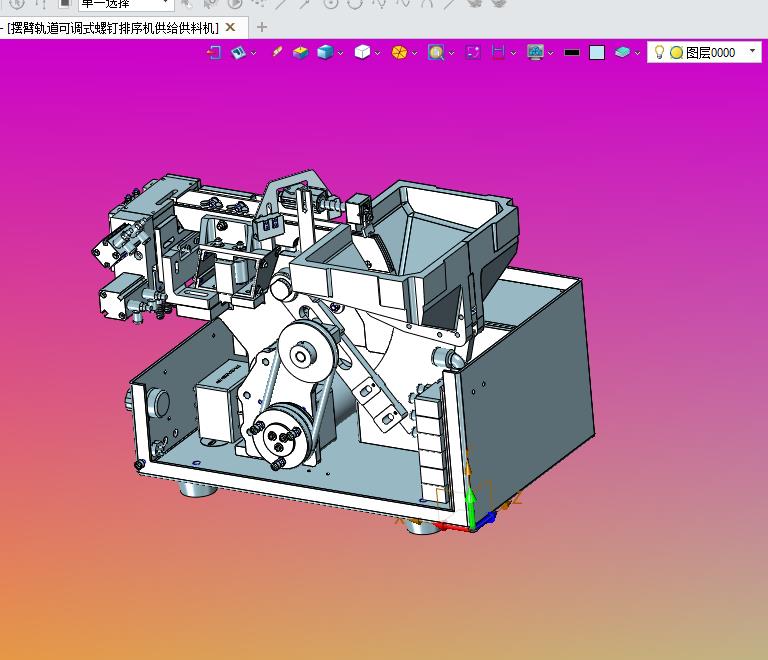Image resolution: width=768 pixels, height=660 pixels.
Task: Select the multicolored cube display icon
Action: coord(300,52)
